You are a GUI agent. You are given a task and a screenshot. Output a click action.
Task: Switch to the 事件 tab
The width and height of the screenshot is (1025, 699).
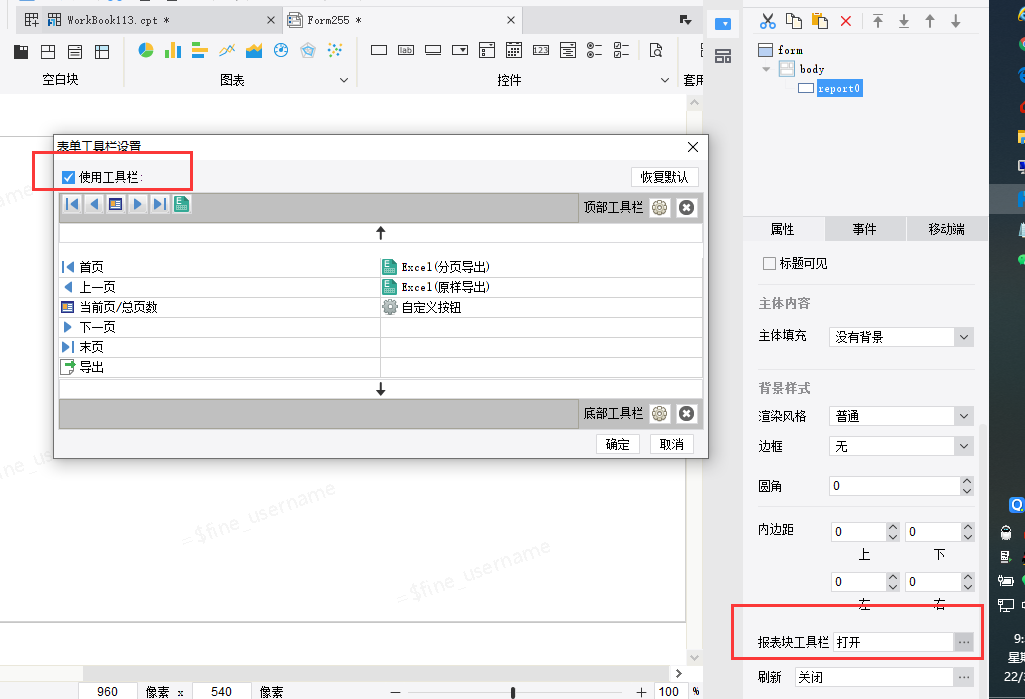point(864,229)
